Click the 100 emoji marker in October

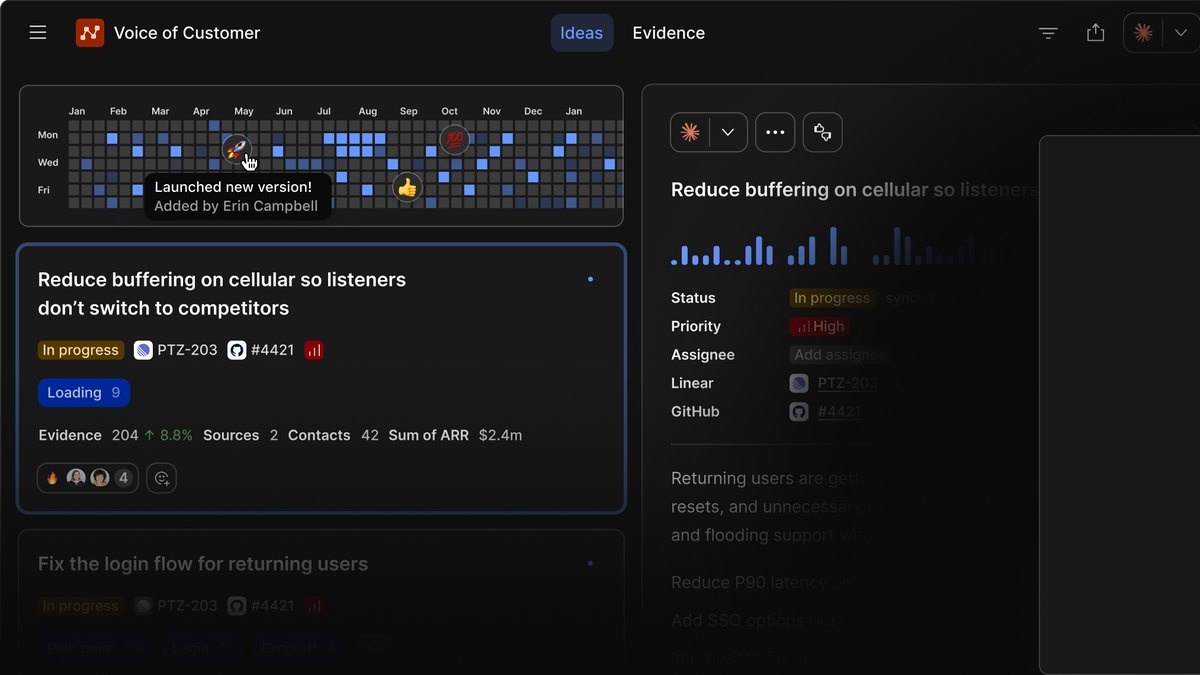coord(455,139)
